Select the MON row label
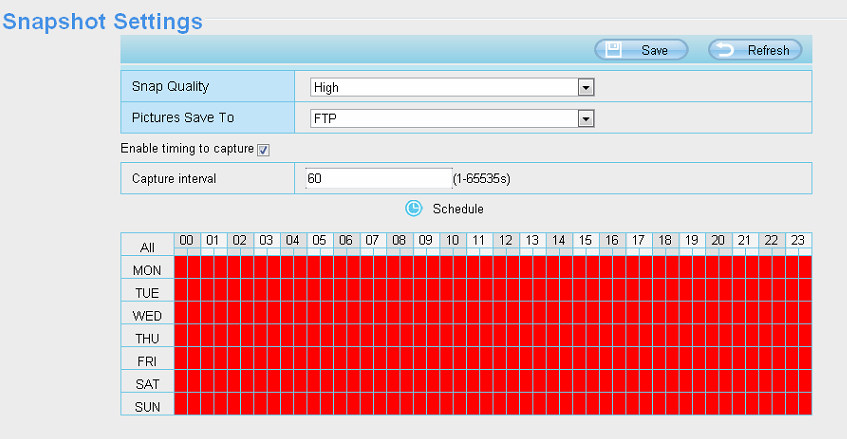Image resolution: width=847 pixels, height=439 pixels. (x=147, y=270)
